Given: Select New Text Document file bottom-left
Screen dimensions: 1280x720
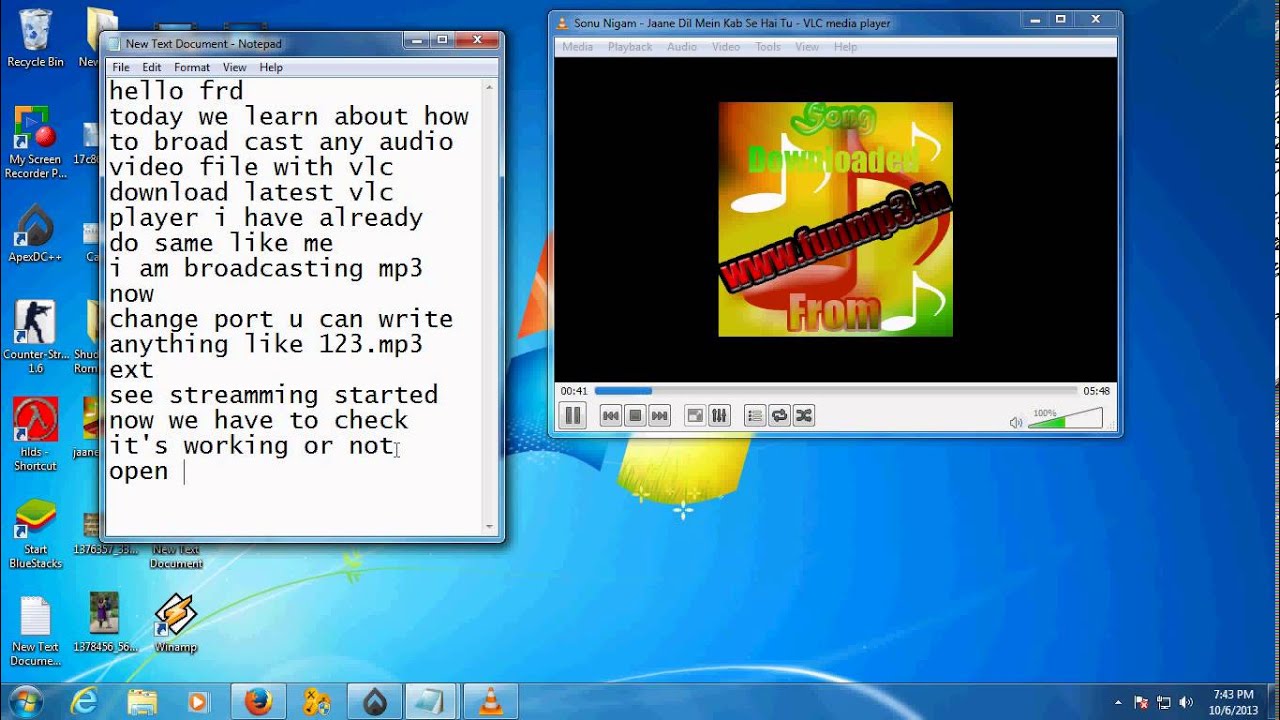Looking at the screenshot, I should tap(35, 630).
